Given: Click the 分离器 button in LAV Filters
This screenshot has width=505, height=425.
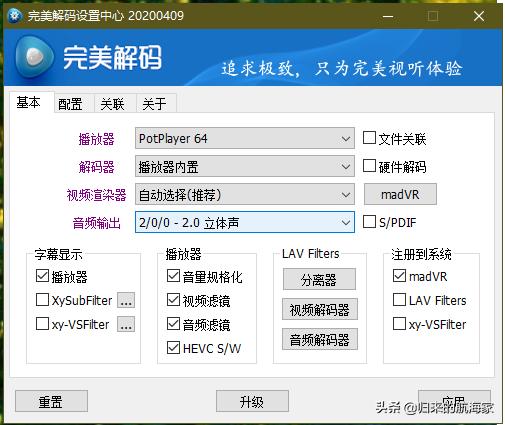Looking at the screenshot, I should (x=319, y=279).
